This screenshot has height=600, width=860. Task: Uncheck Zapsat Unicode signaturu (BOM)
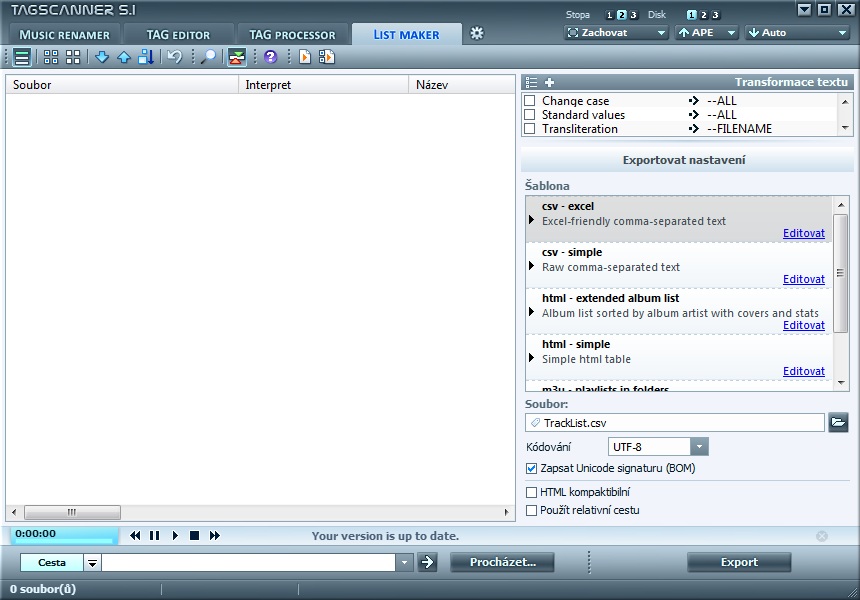532,468
